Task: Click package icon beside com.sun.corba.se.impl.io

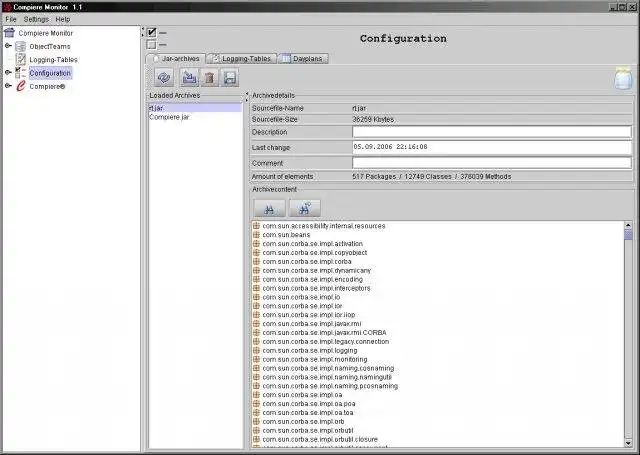Action: (x=256, y=297)
